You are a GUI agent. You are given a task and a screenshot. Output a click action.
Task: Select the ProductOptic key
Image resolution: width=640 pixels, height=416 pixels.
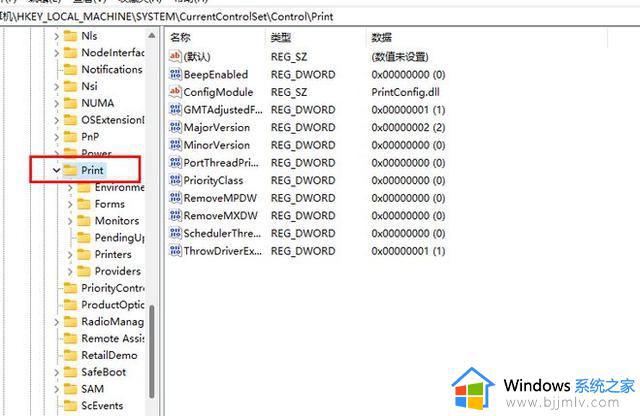pos(113,305)
